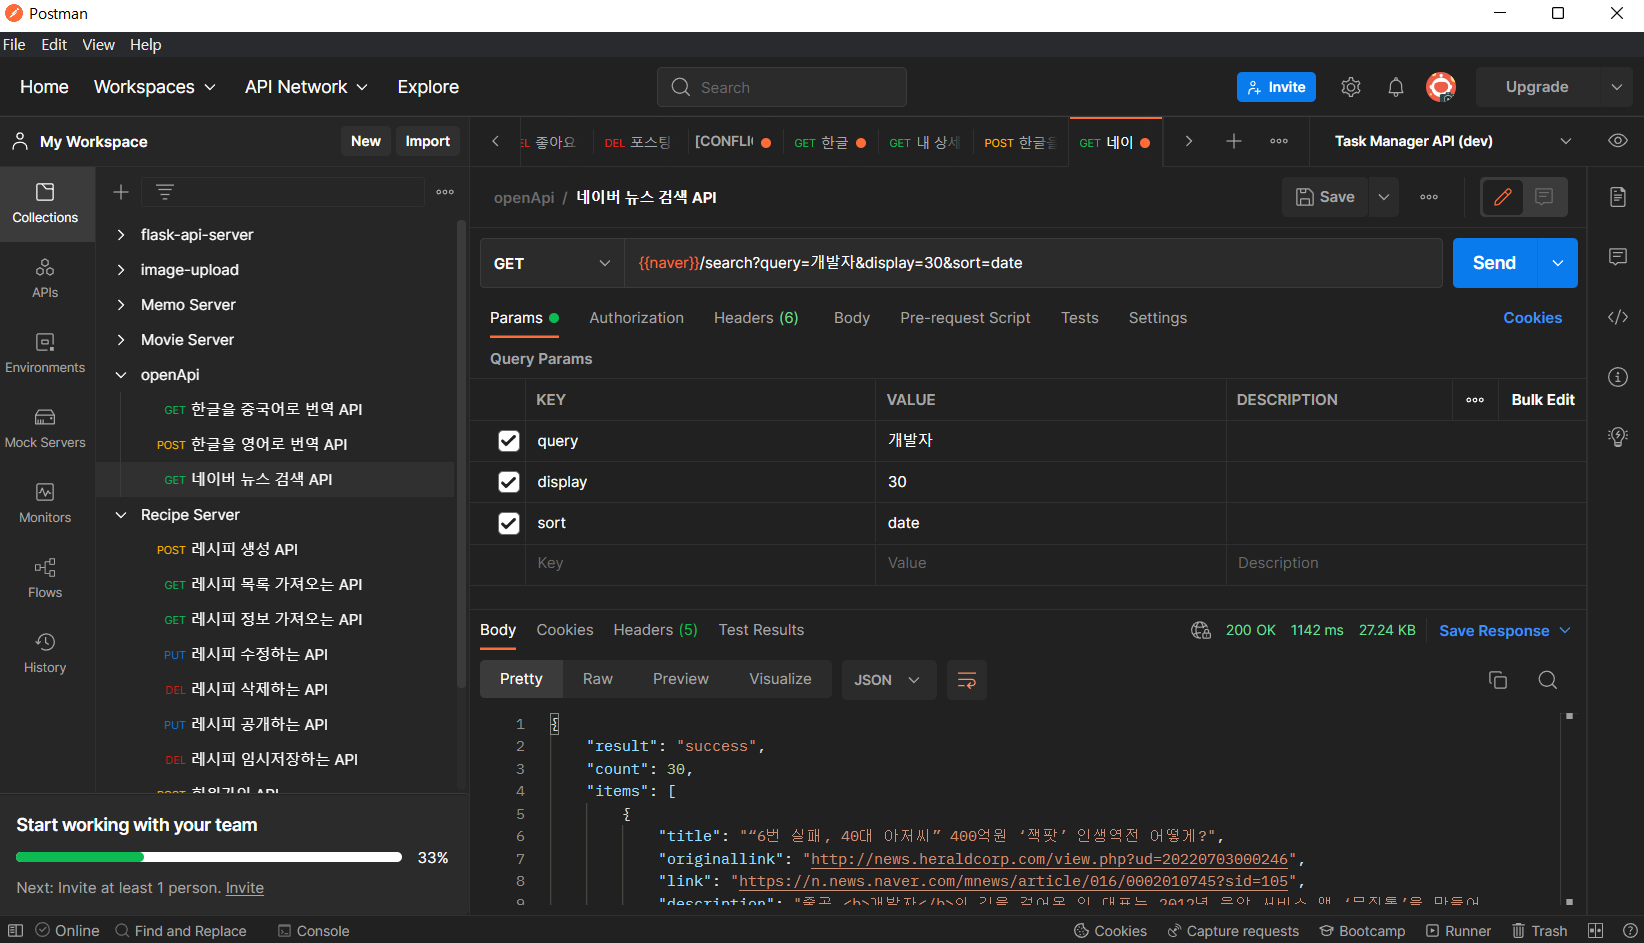Open the Environments sidebar panel
Screen dimensions: 1644x943
pos(45,353)
